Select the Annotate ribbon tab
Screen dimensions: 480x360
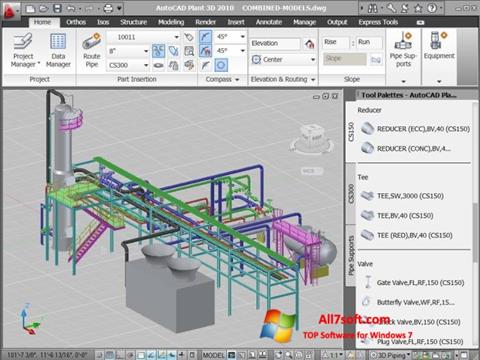pyautogui.click(x=269, y=22)
